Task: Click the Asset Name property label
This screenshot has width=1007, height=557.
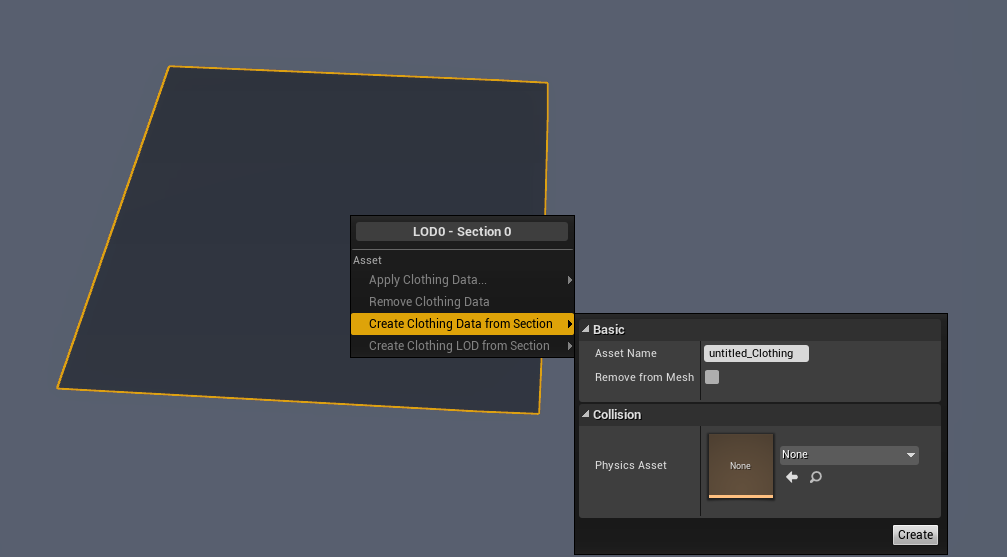Action: (625, 353)
